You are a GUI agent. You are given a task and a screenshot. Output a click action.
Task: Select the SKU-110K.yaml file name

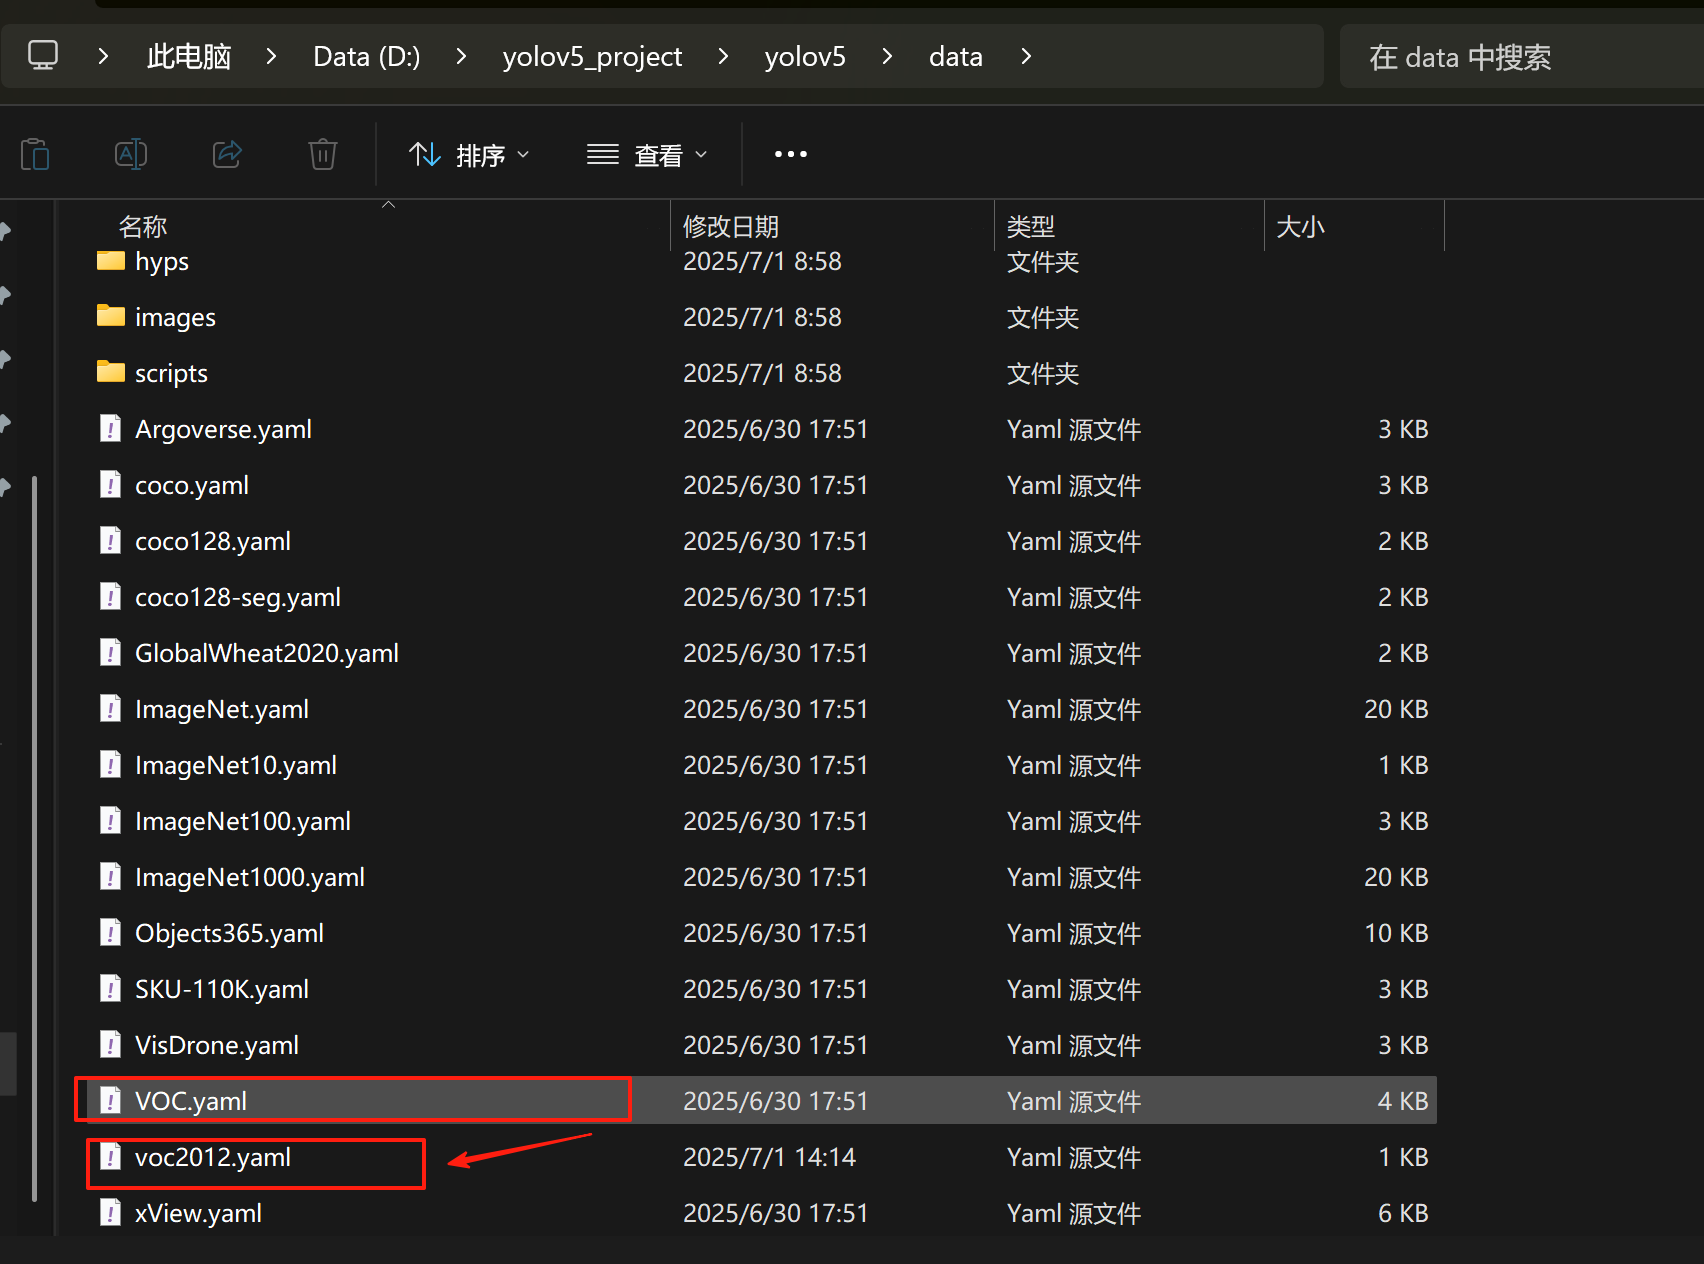pyautogui.click(x=222, y=989)
